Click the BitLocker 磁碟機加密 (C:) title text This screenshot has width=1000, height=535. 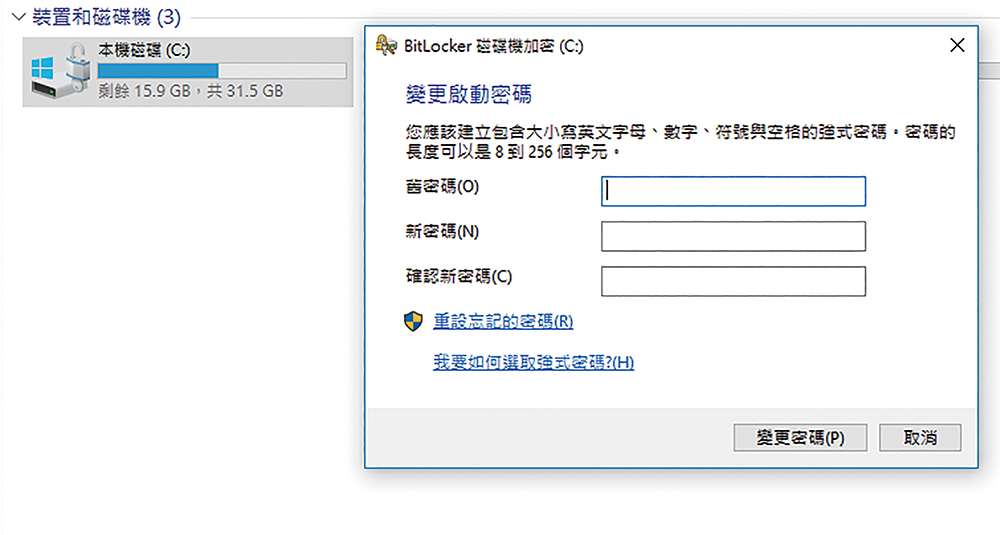(494, 46)
